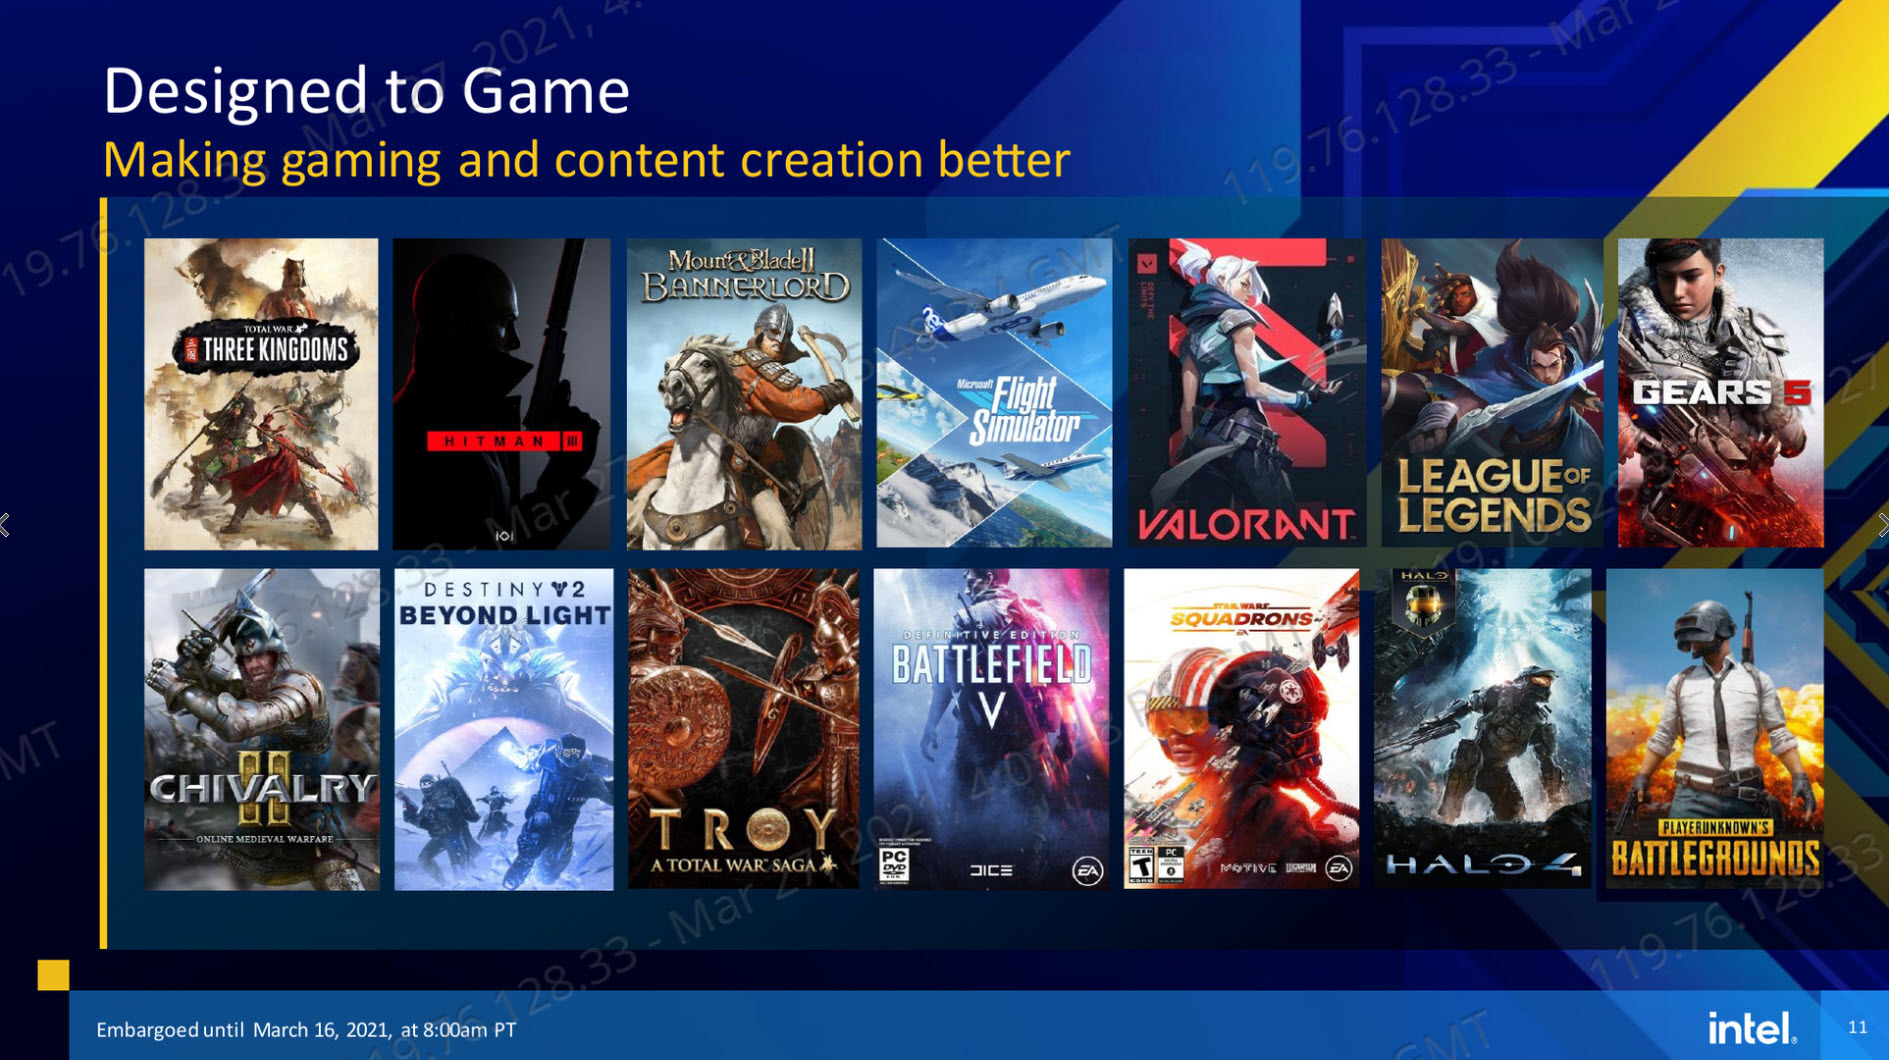Select the Halo 4 cover art
This screenshot has height=1060, width=1889.
click(x=1482, y=729)
